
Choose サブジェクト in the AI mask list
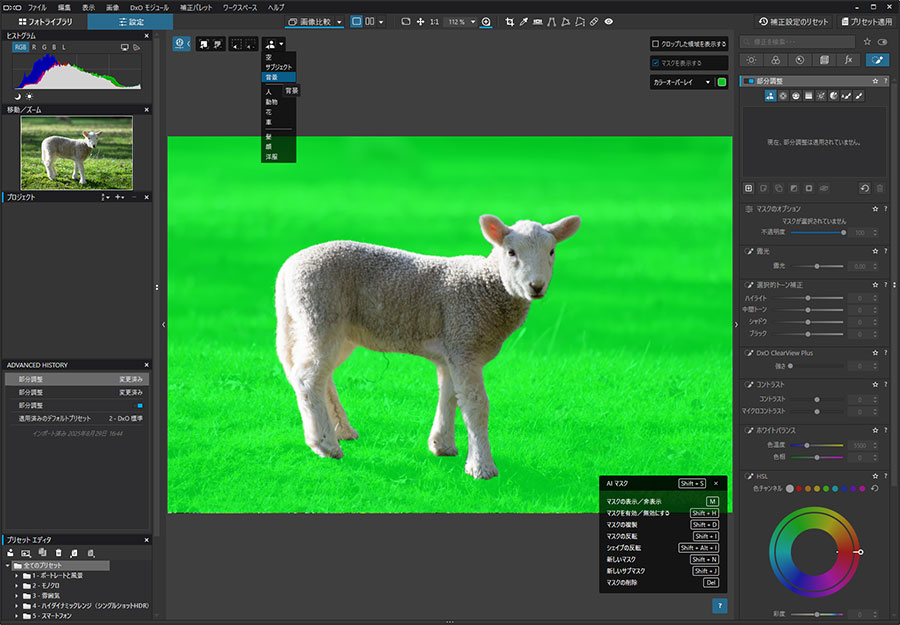pyautogui.click(x=278, y=67)
